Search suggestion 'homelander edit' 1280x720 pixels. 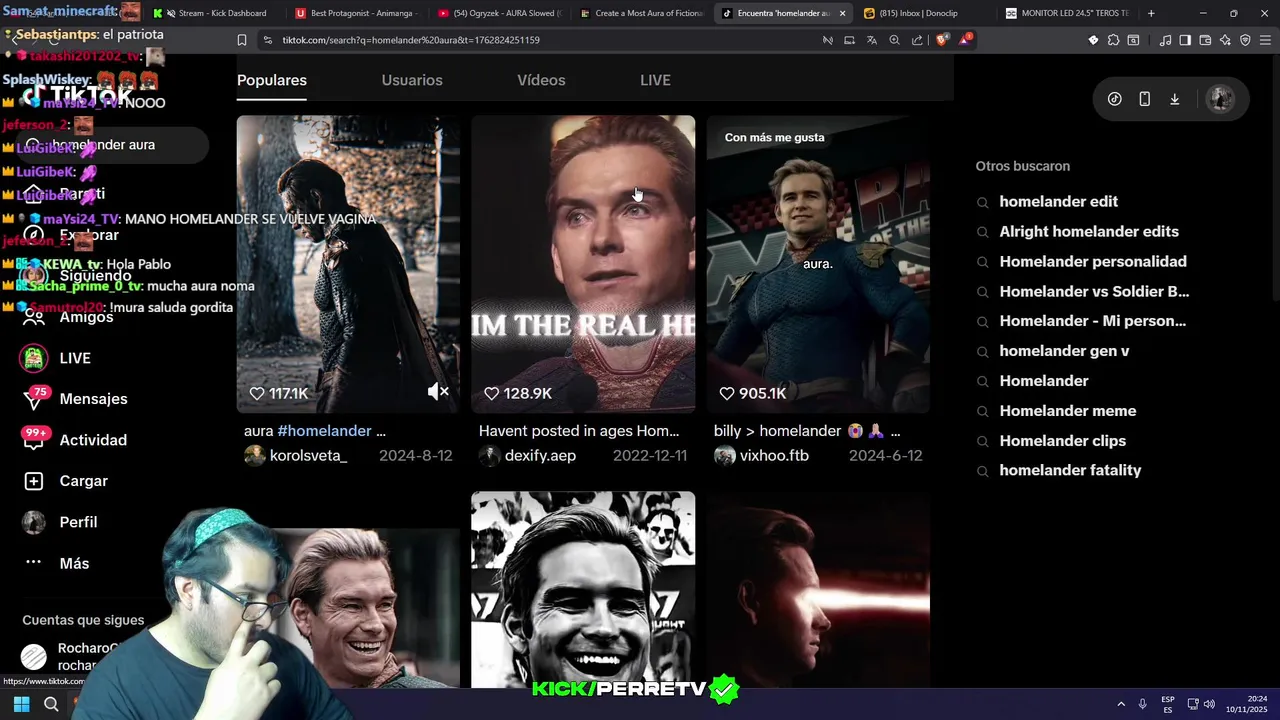[x=1058, y=202]
